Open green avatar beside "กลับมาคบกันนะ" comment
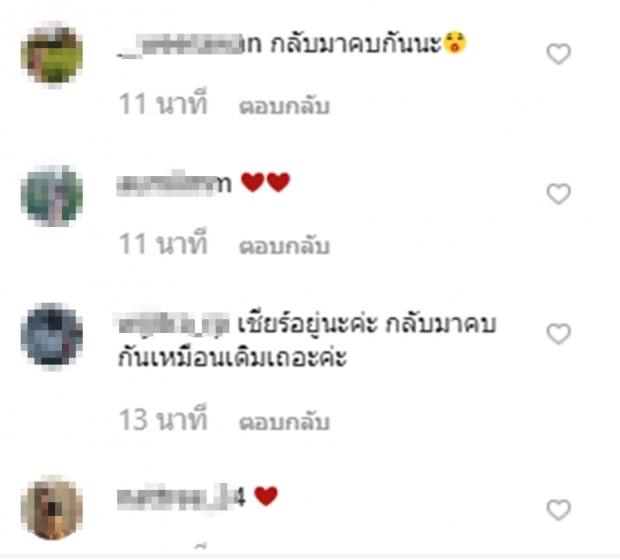This screenshot has height=560, width=620. click(x=52, y=54)
